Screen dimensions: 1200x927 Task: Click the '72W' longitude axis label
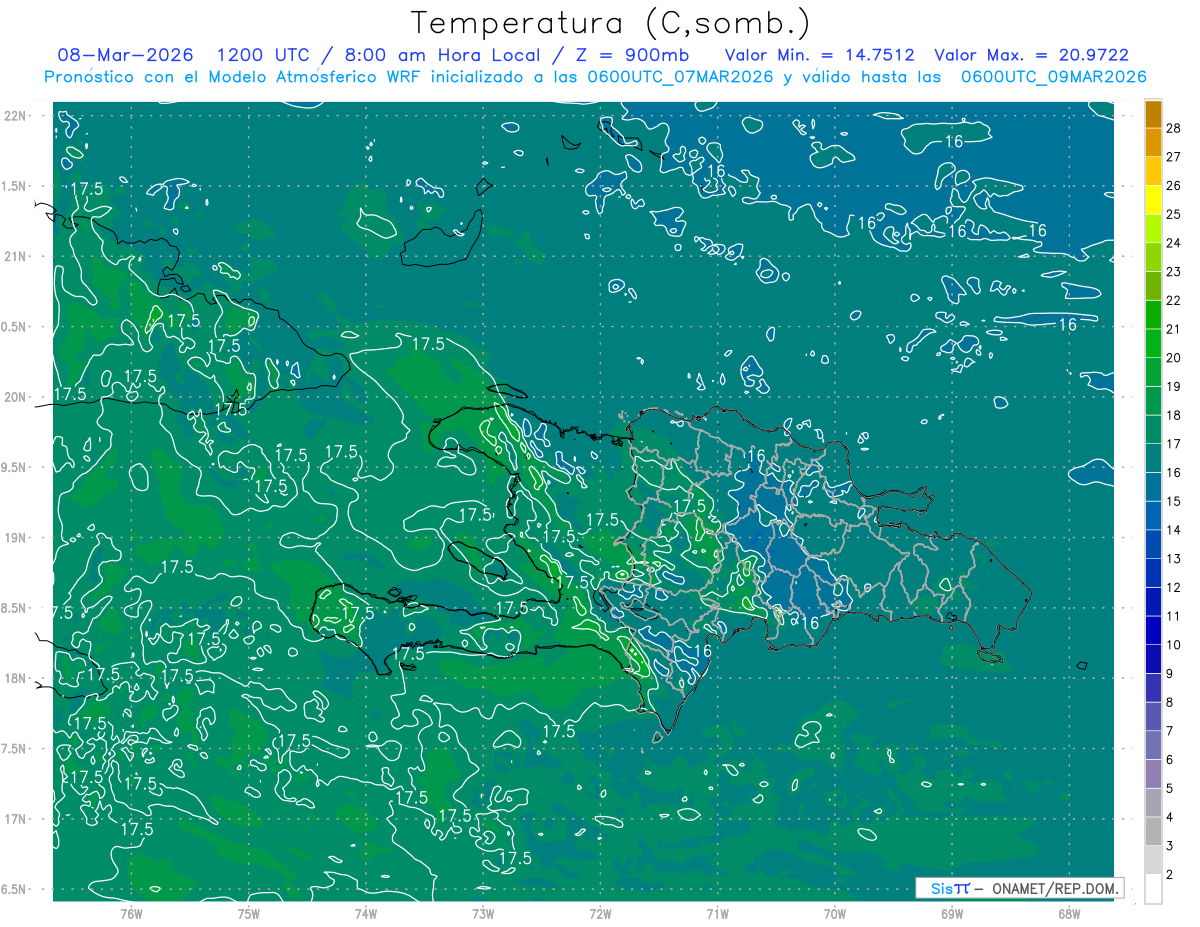pyautogui.click(x=600, y=914)
